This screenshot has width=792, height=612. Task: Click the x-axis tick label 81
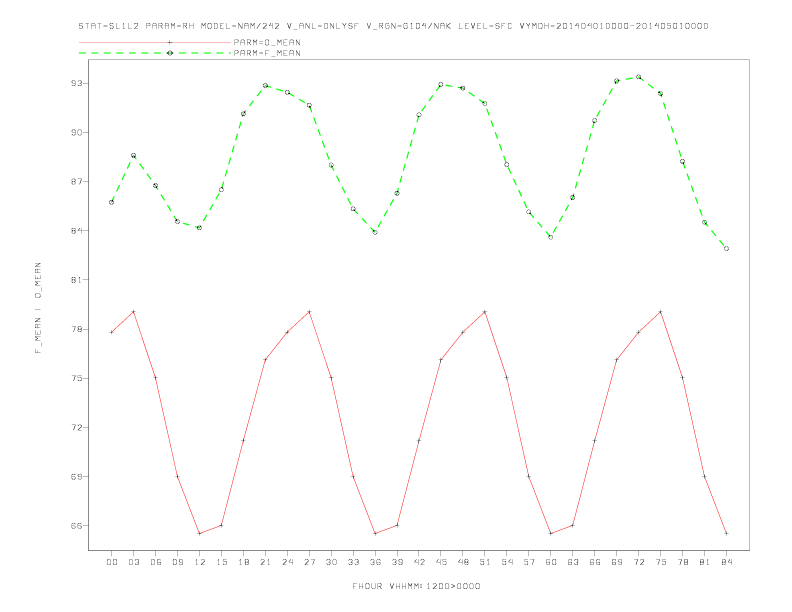705,562
